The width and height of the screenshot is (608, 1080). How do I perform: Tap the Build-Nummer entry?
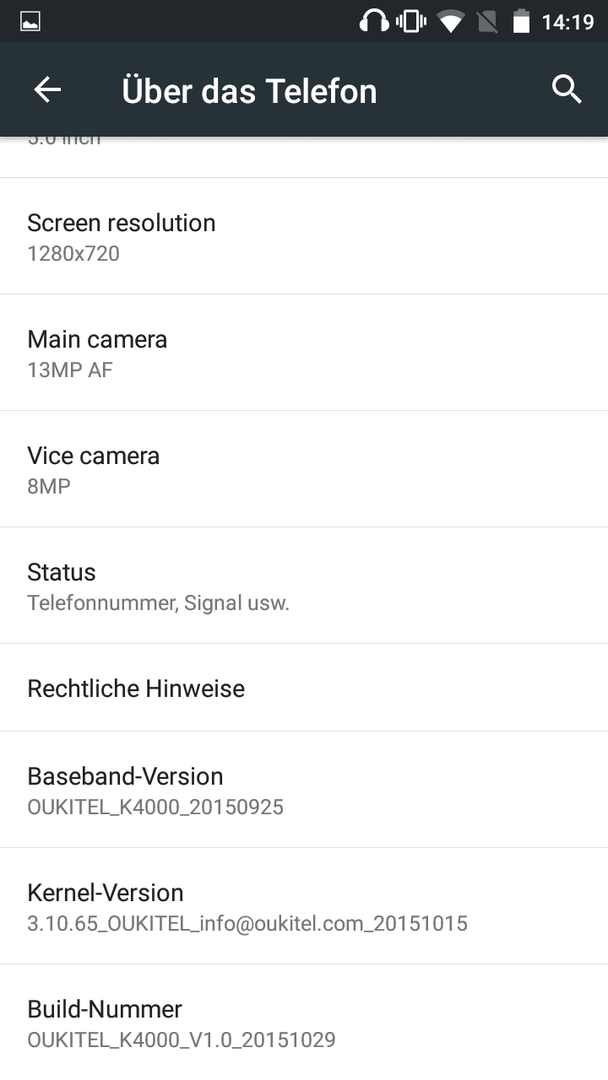[x=304, y=1022]
